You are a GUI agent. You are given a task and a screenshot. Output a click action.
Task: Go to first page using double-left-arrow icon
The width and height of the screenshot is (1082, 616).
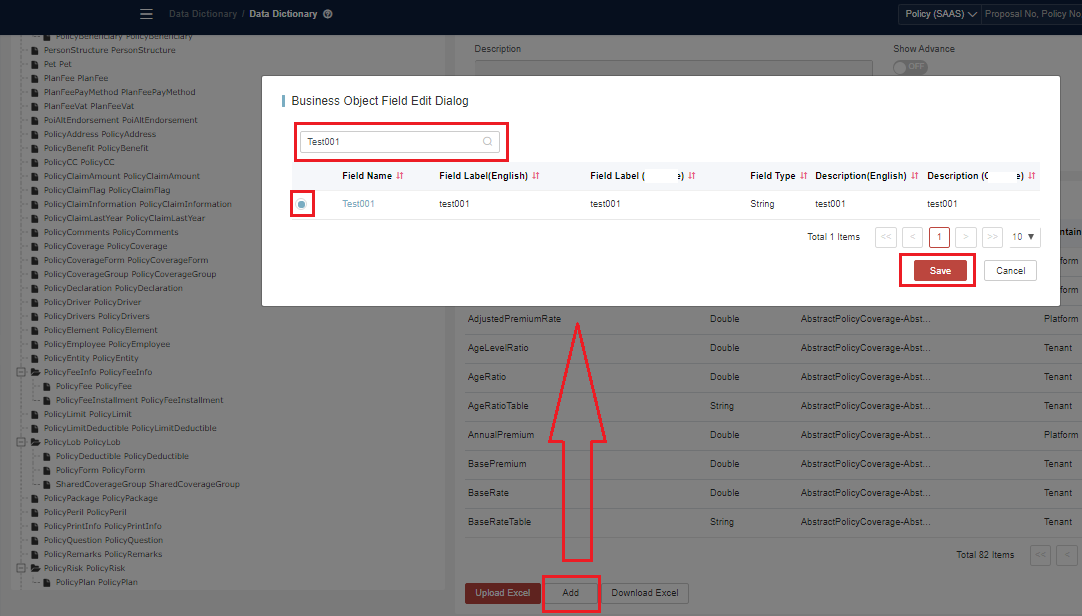[885, 237]
